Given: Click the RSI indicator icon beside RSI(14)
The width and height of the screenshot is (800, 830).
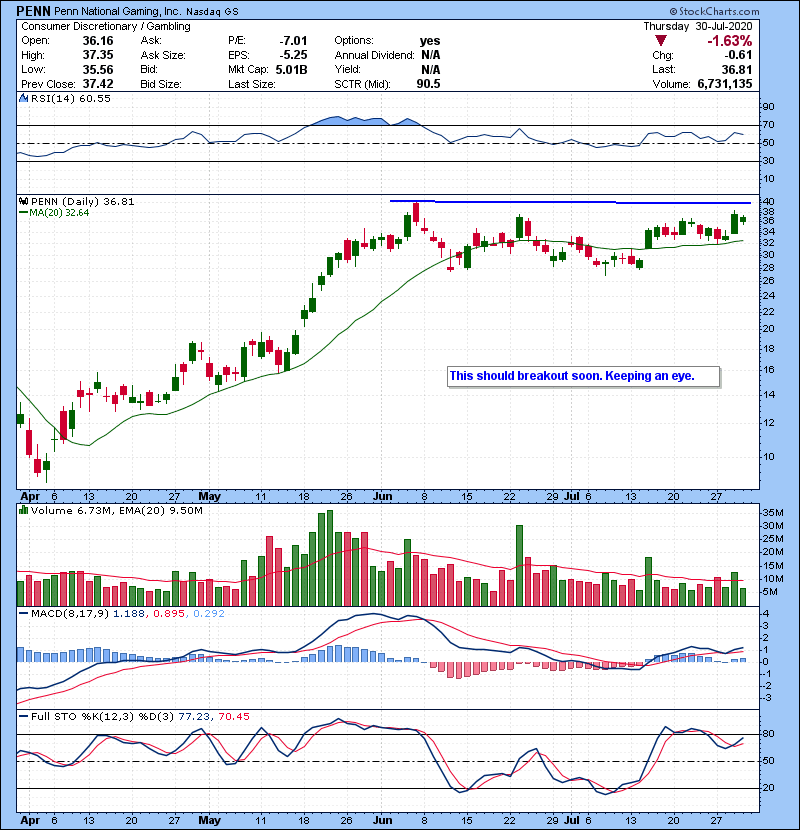Looking at the screenshot, I should [x=23, y=98].
